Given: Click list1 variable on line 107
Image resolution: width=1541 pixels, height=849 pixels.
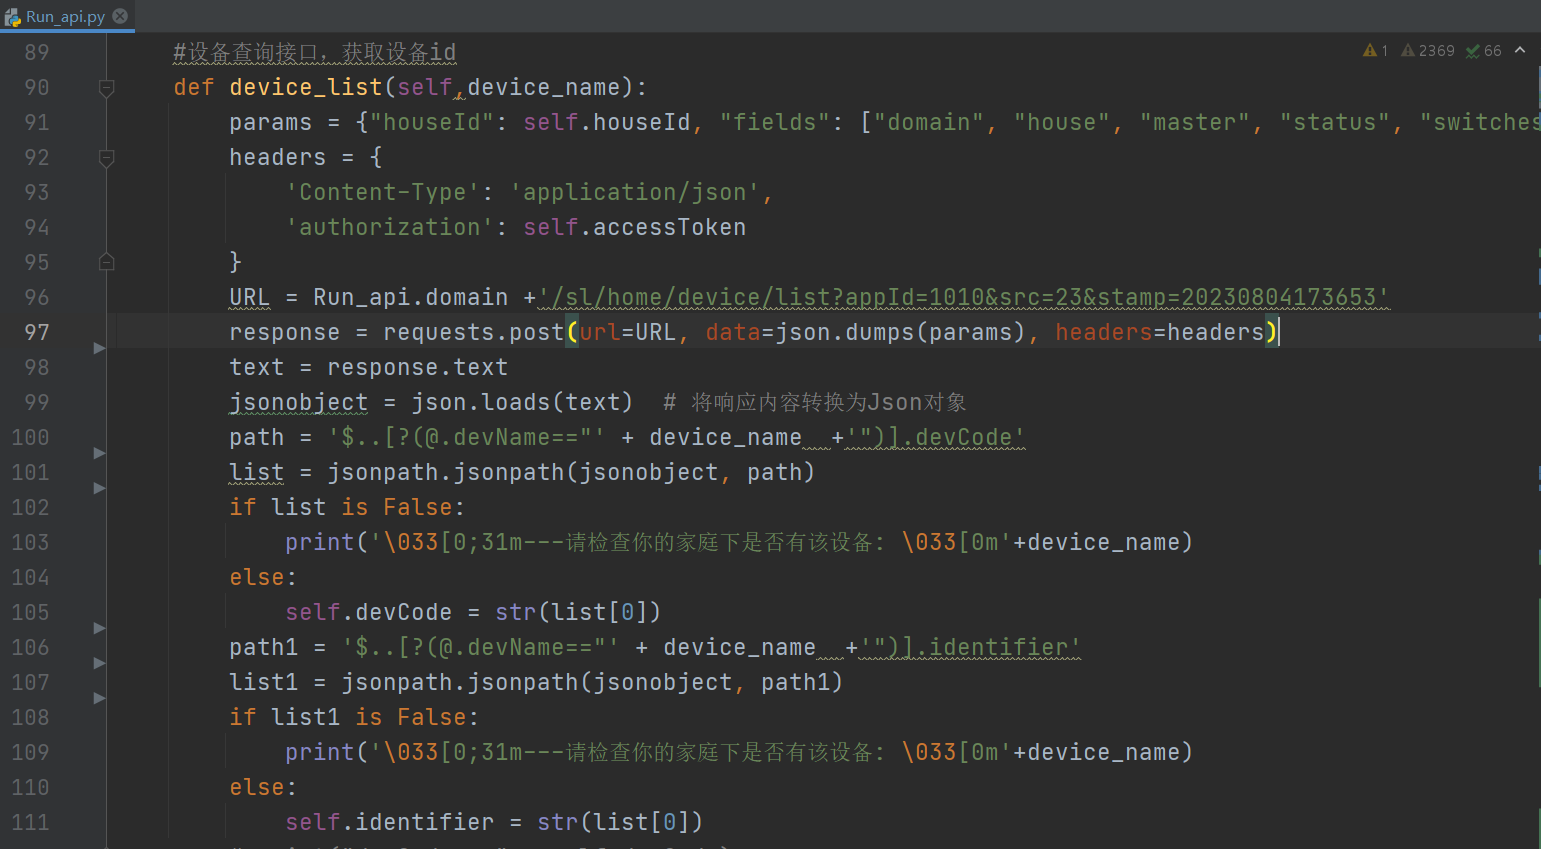Looking at the screenshot, I should click(264, 682).
